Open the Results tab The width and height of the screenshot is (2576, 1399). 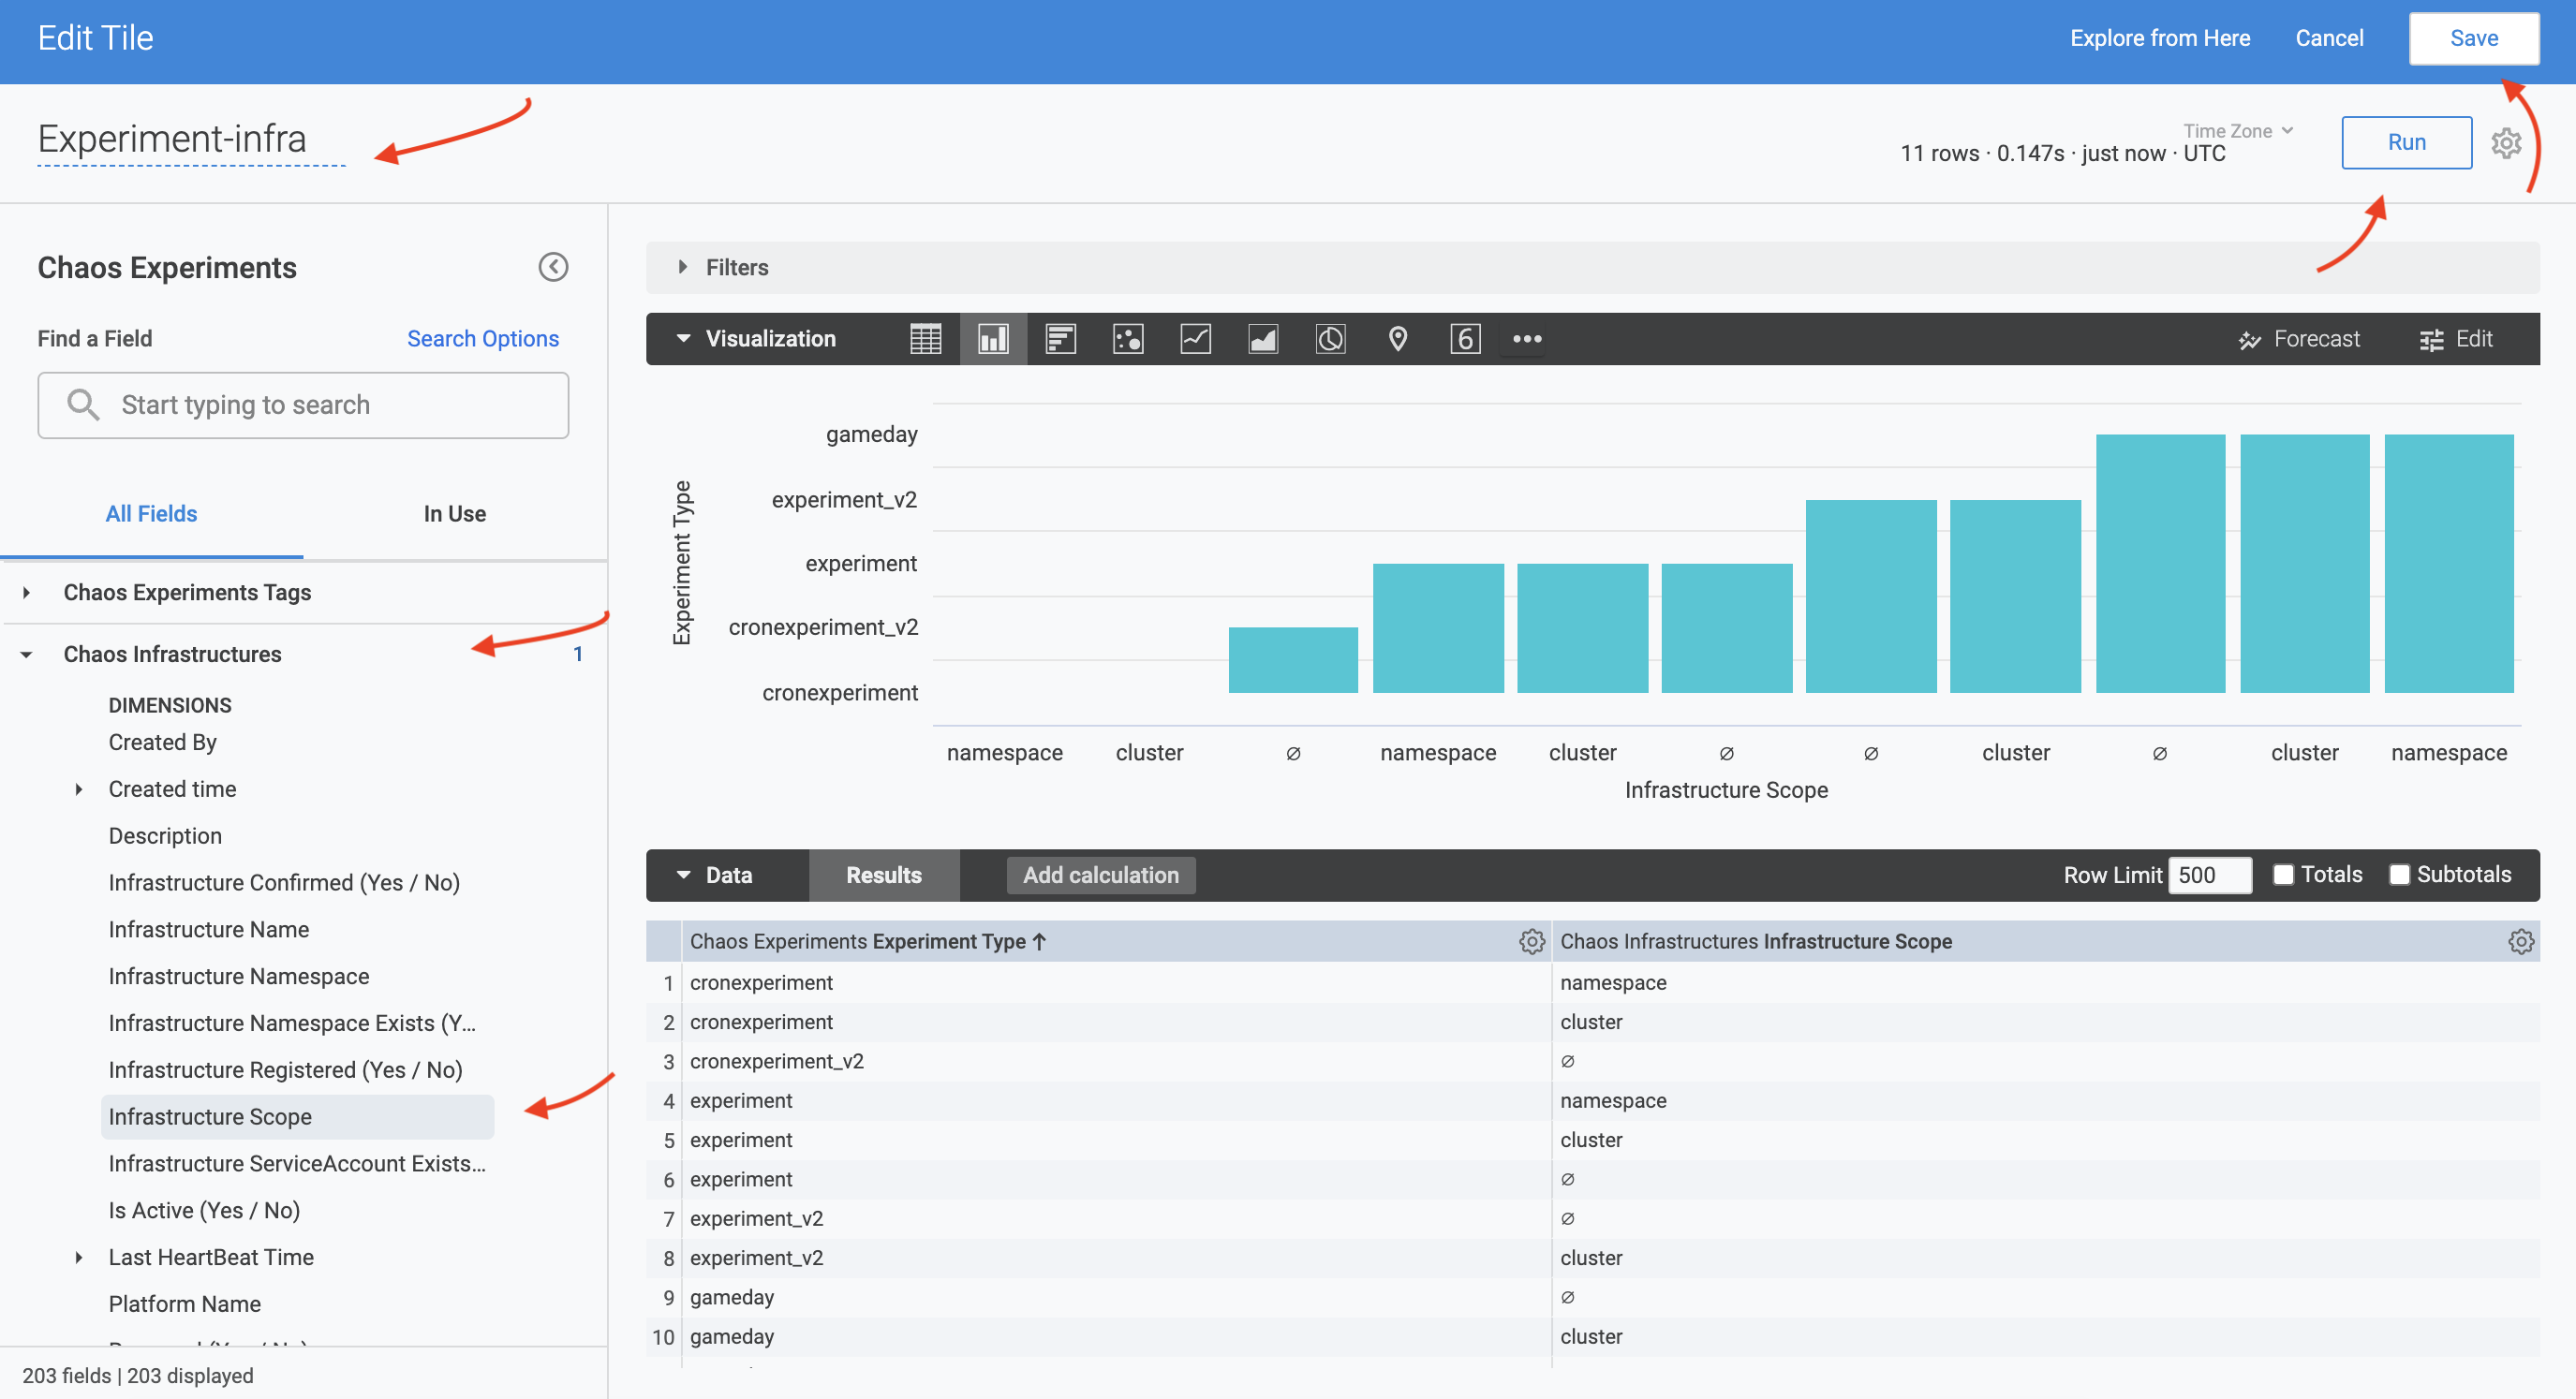click(884, 875)
